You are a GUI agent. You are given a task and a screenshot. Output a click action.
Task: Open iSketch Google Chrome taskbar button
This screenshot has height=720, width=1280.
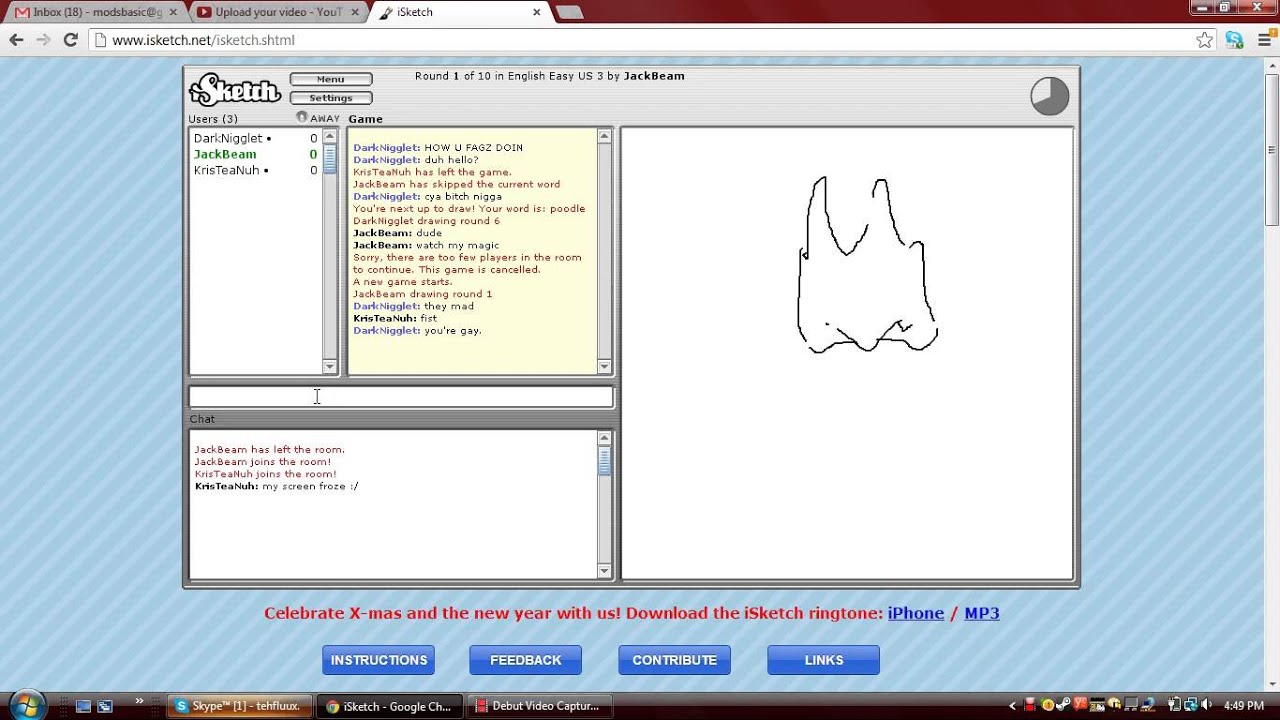(391, 706)
